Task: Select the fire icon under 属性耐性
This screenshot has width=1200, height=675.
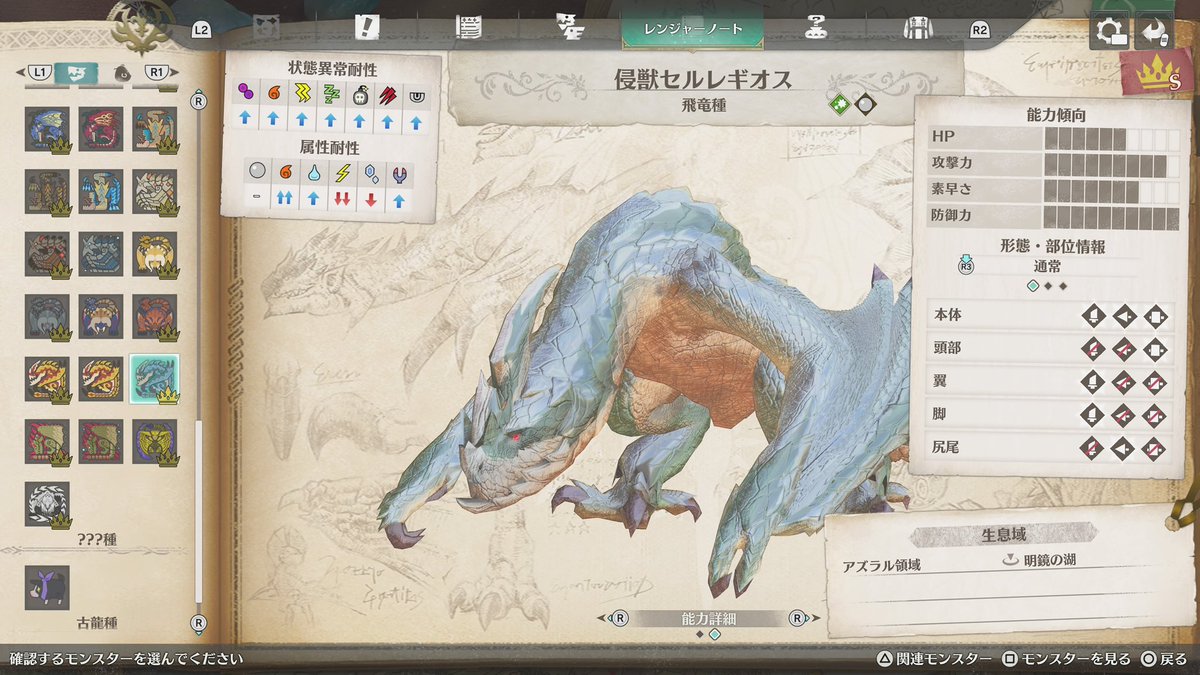Action: (285, 174)
